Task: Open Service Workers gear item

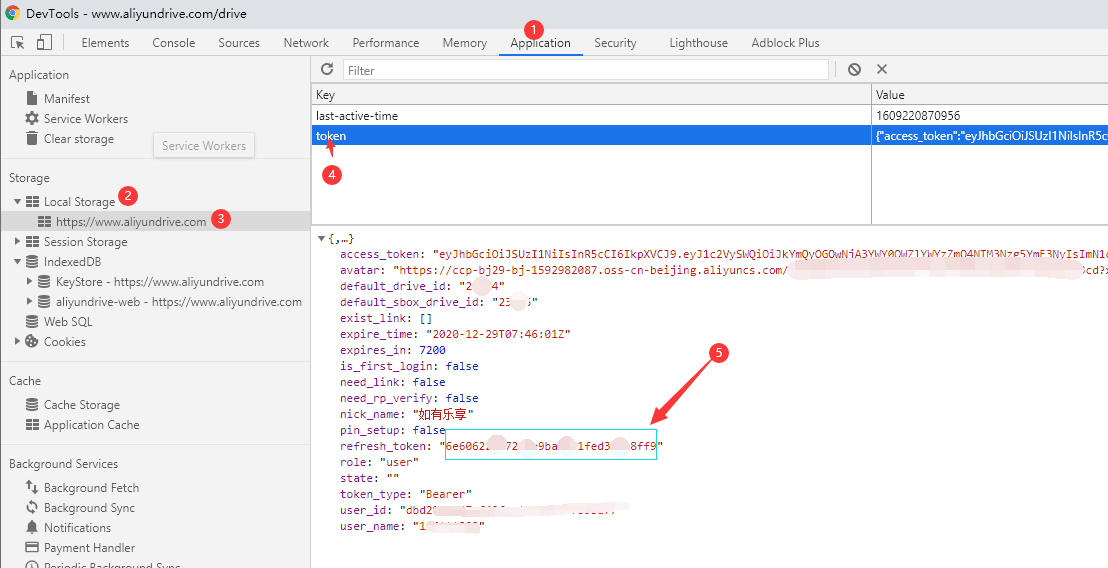Action: coord(85,119)
